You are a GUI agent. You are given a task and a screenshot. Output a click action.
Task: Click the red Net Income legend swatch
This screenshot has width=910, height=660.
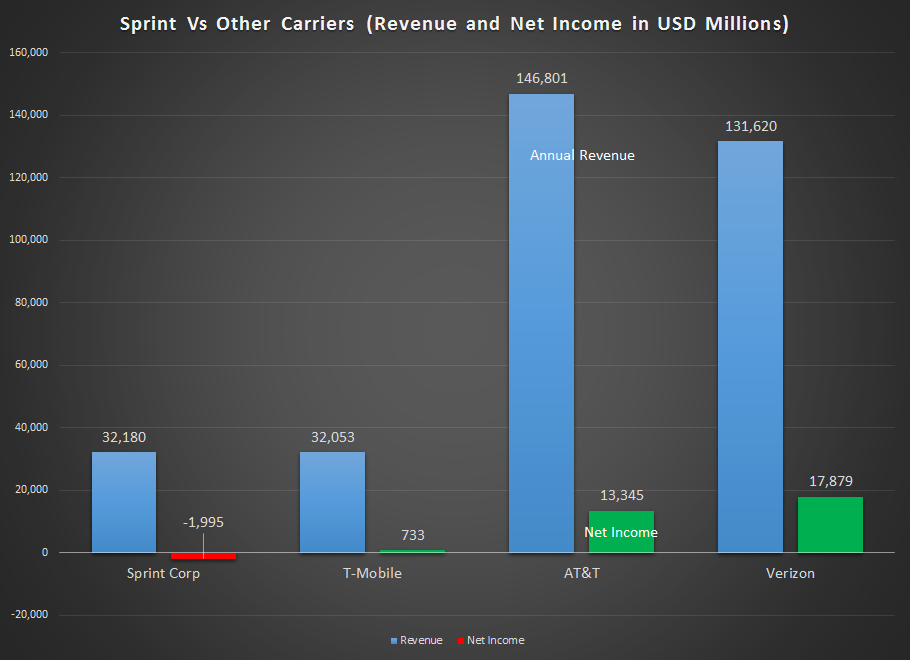click(x=461, y=641)
